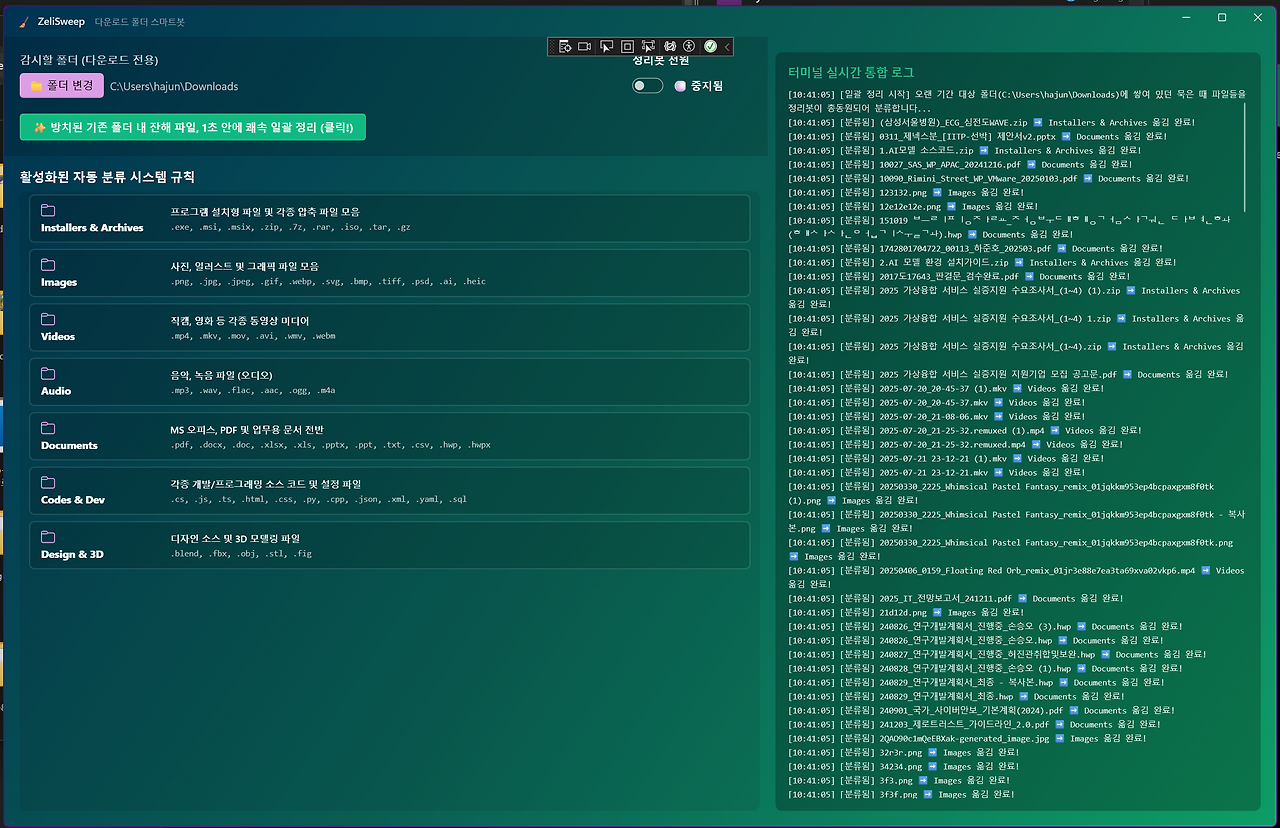Click the green Hot Reload checkmark icon
Screen dimensions: 1280x828
pyautogui.click(x=710, y=46)
